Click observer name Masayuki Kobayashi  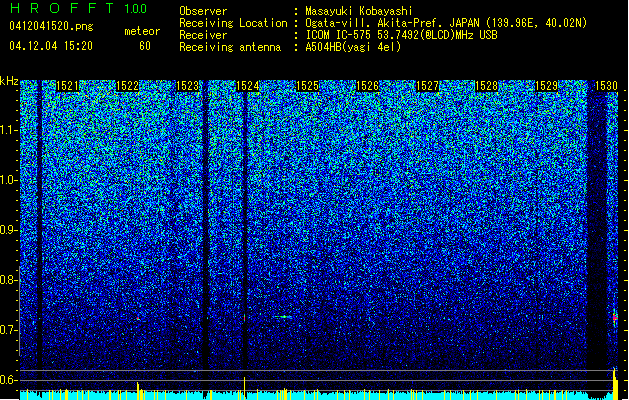(359, 11)
